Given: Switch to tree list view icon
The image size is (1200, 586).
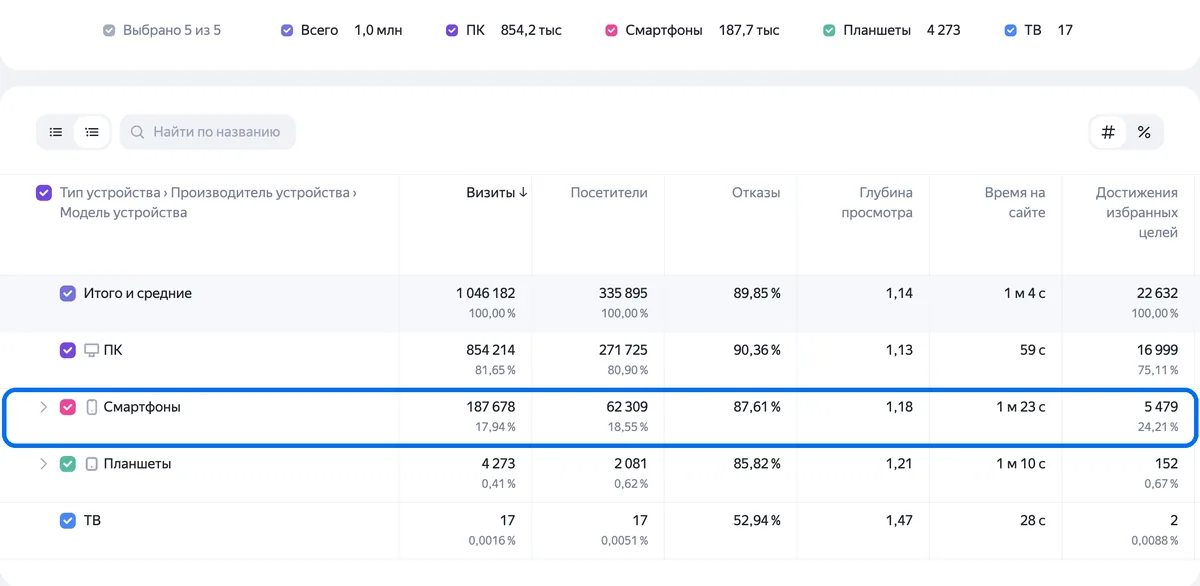Looking at the screenshot, I should [92, 132].
